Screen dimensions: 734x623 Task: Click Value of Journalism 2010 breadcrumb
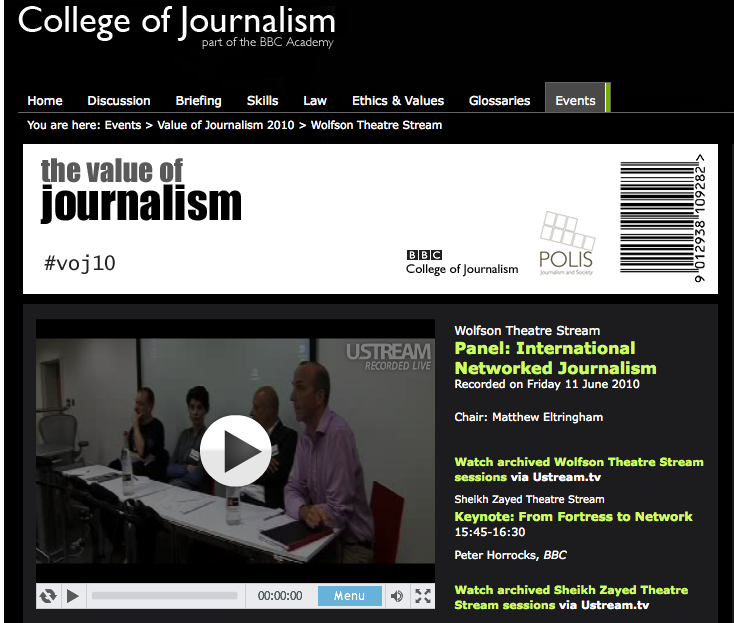click(226, 125)
